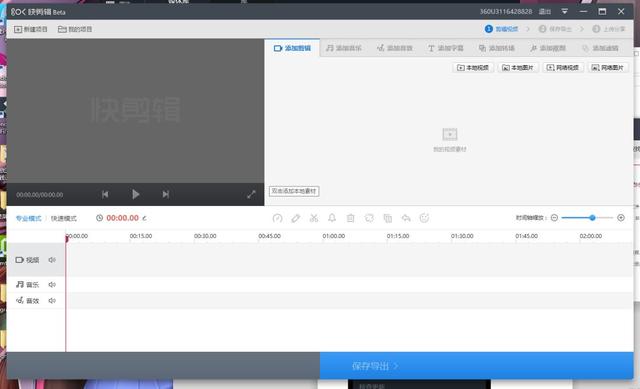This screenshot has width=640, height=389.
Task: Switch to the 添加音效 tab
Action: tap(394, 48)
